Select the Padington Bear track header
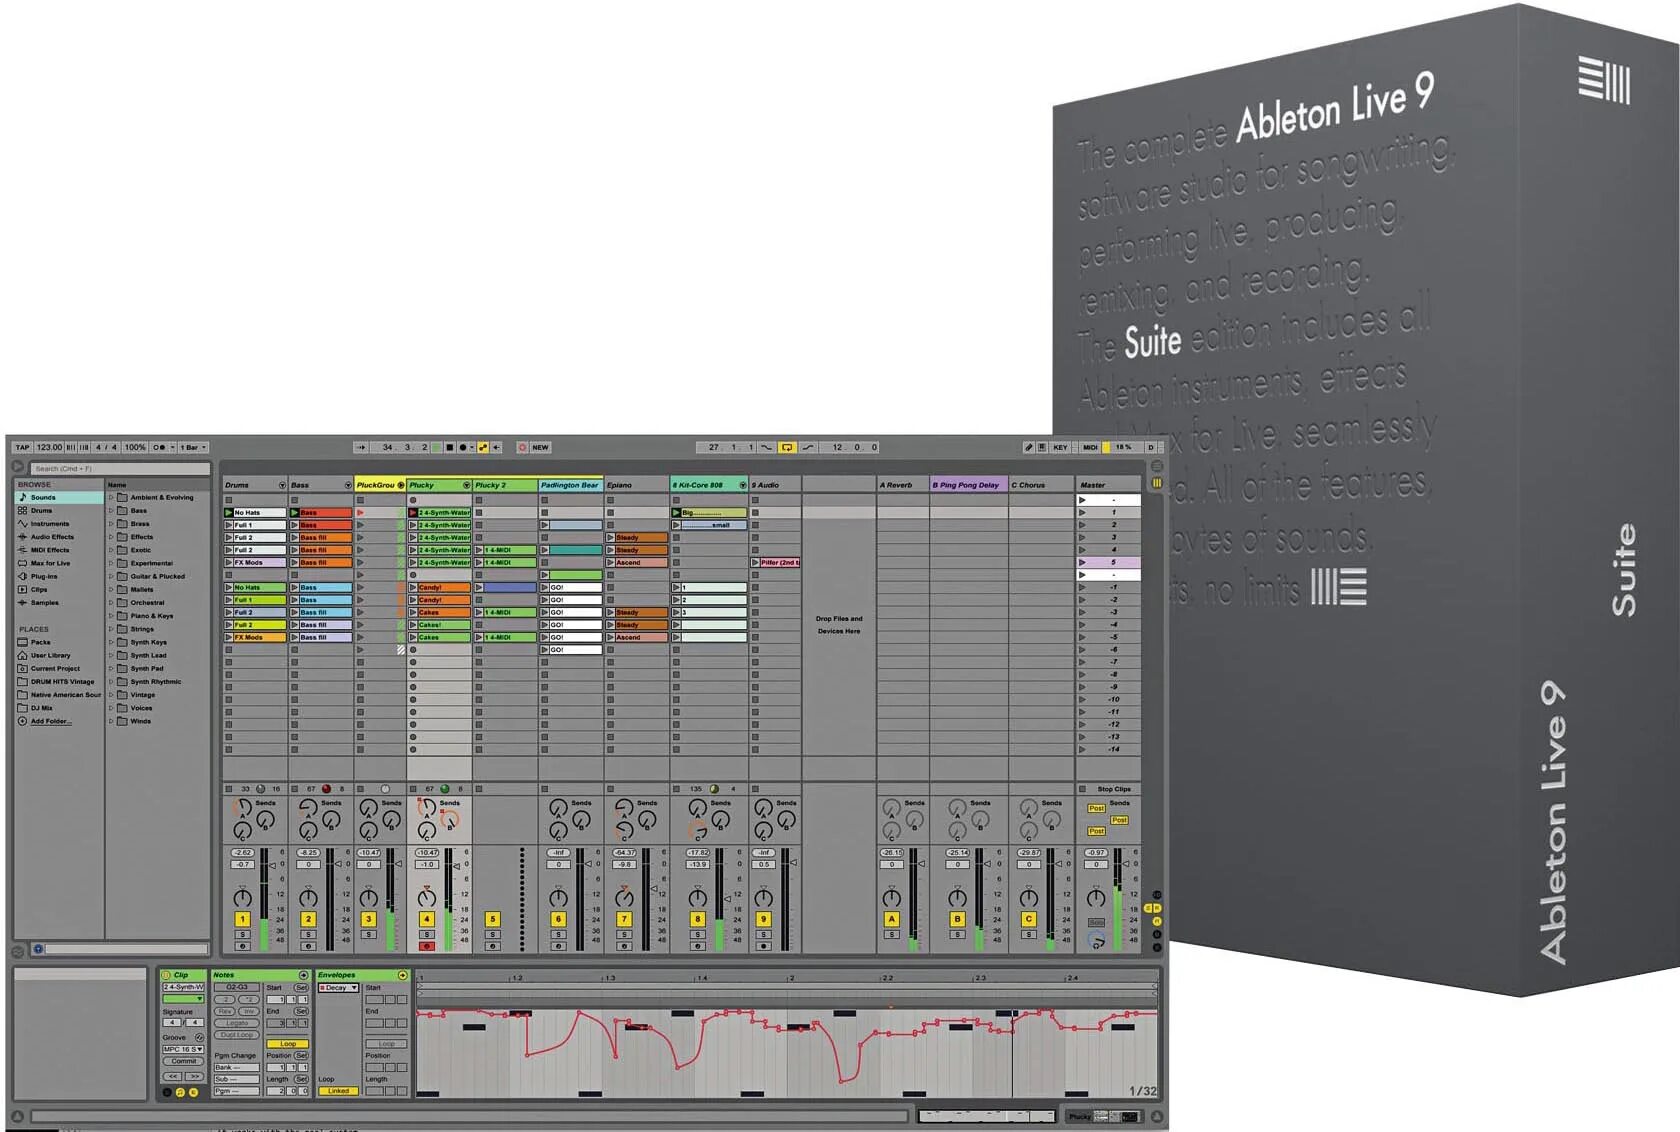1680x1132 pixels. (x=570, y=485)
